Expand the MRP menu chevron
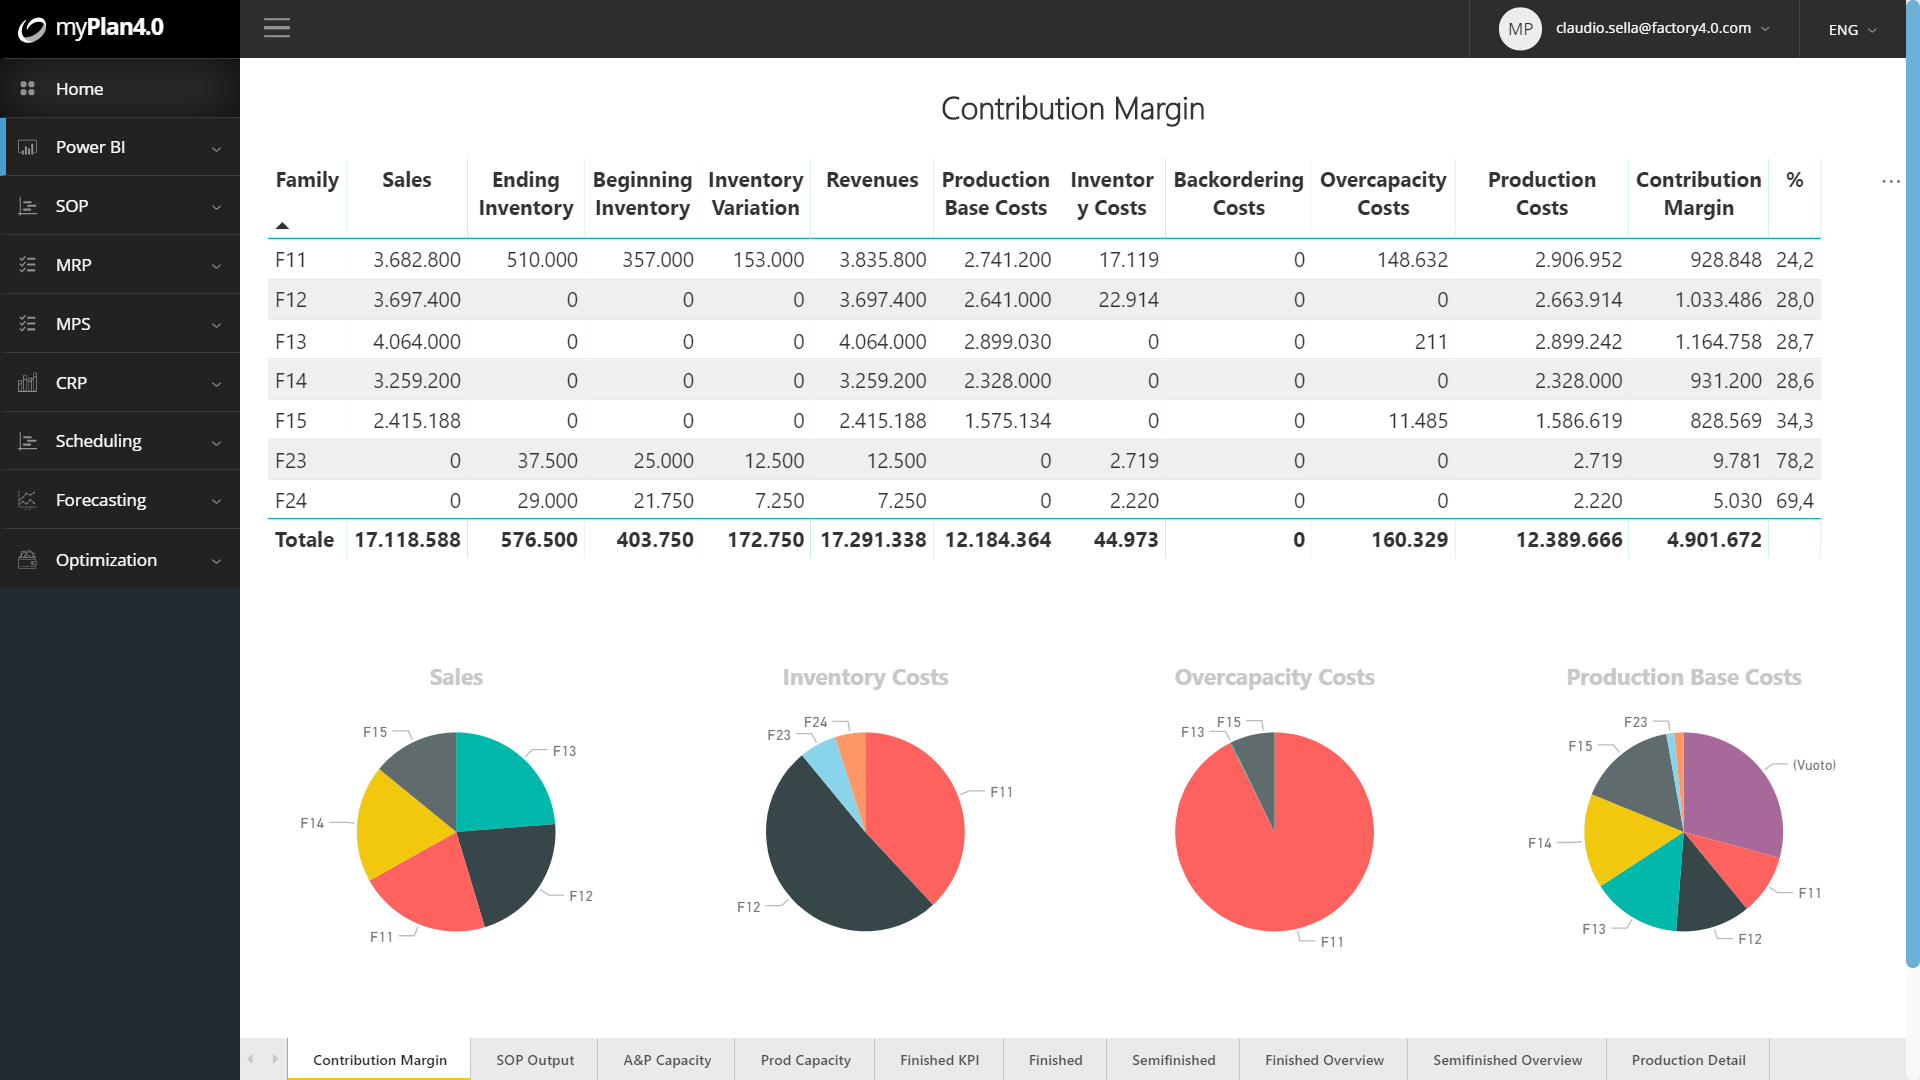The height and width of the screenshot is (1080, 1920). 217,266
